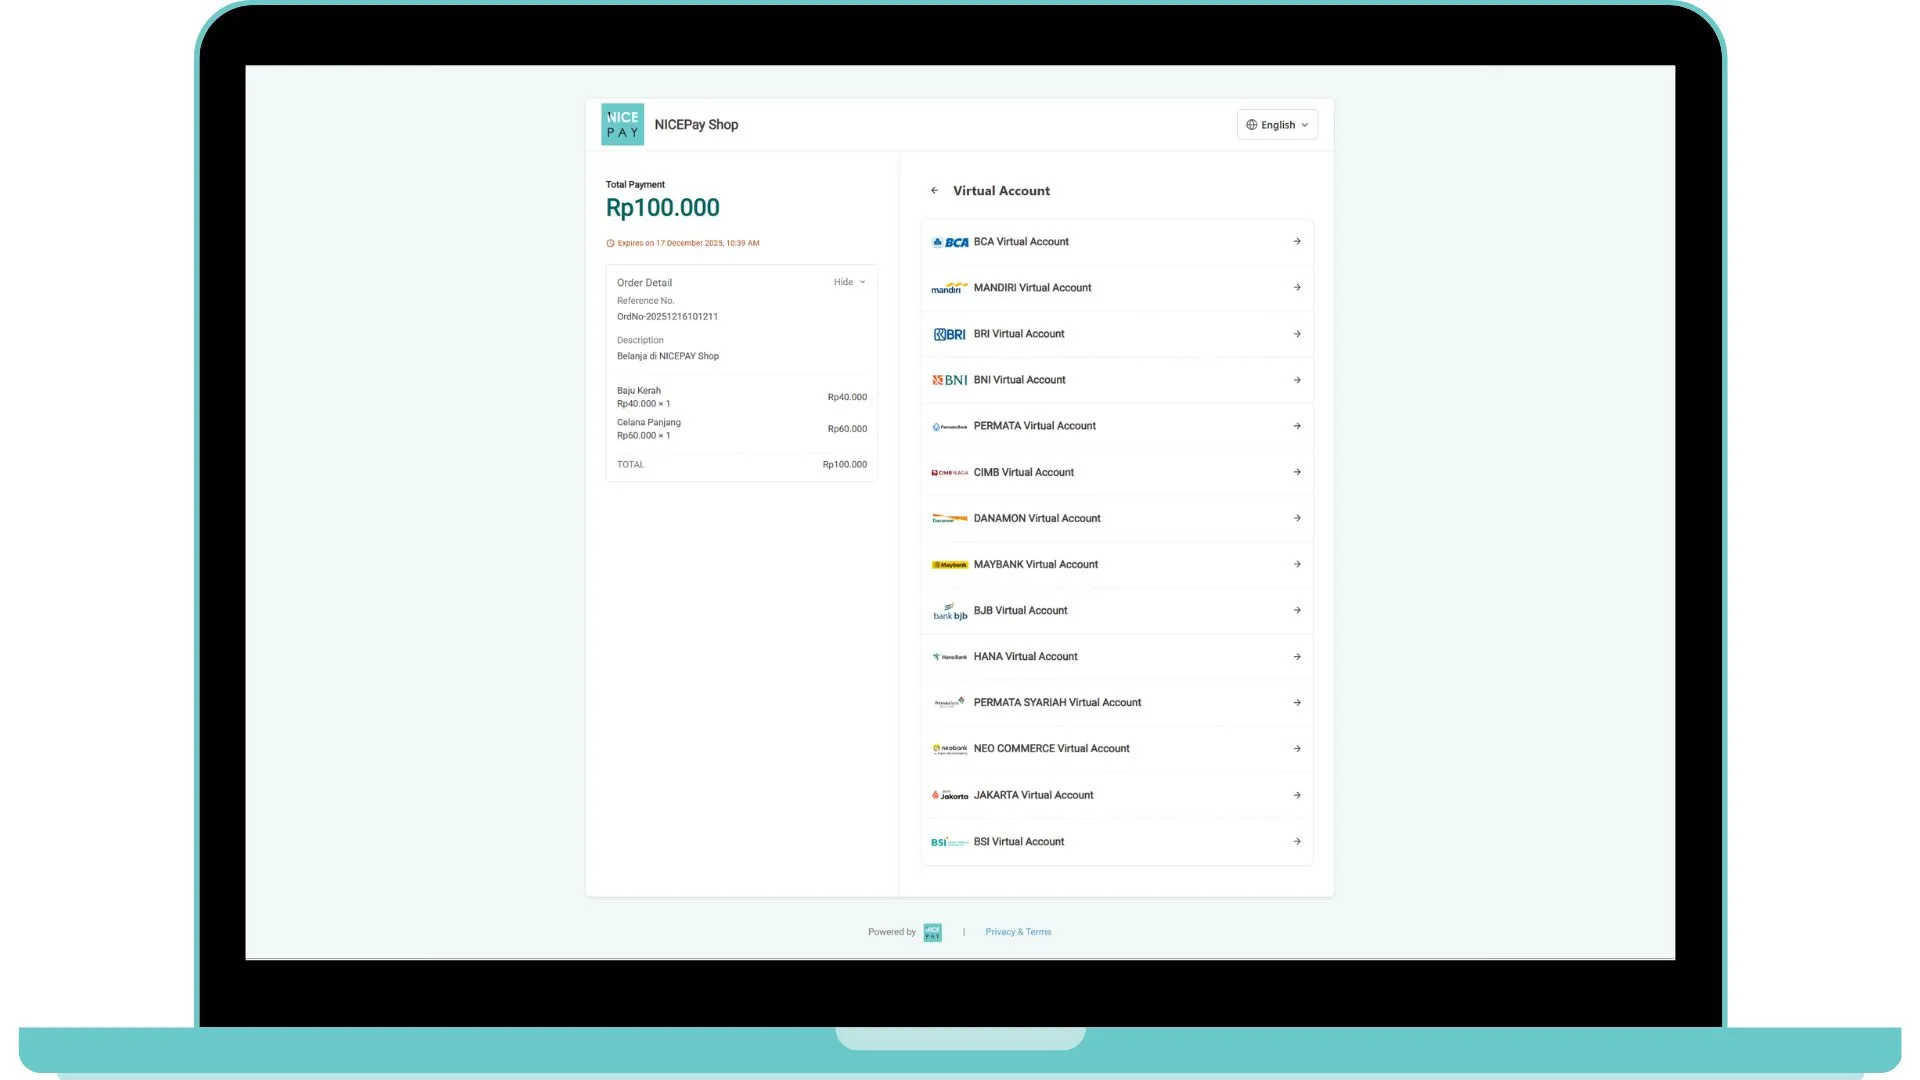Click arrow on BNI Virtual Account row

tap(1297, 380)
